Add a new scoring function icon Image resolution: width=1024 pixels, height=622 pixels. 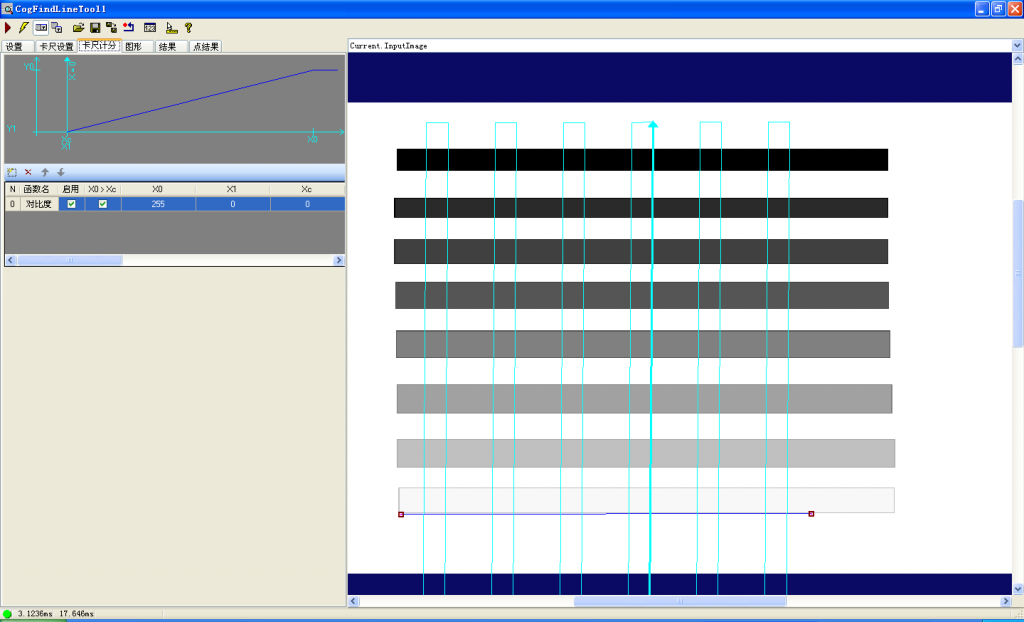tap(12, 172)
